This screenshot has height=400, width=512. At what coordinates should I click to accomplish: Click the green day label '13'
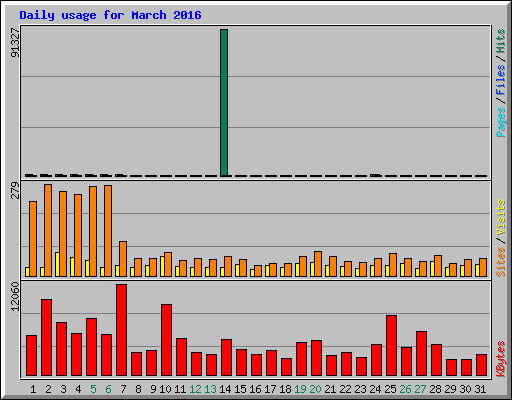pyautogui.click(x=210, y=389)
